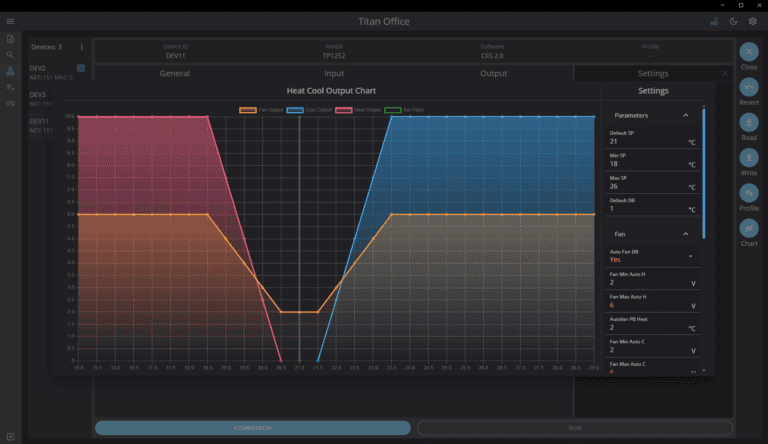The image size is (768, 444).
Task: Click the link-chain icon in left sidebar
Action: pos(10,103)
